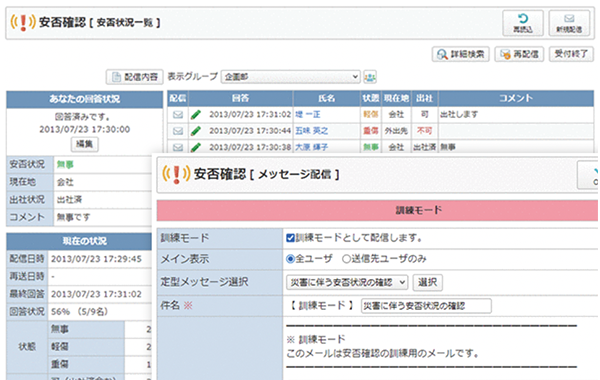The width and height of the screenshot is (600, 380).
Task: Open 配信内容 delivery content
Action: coord(135,77)
